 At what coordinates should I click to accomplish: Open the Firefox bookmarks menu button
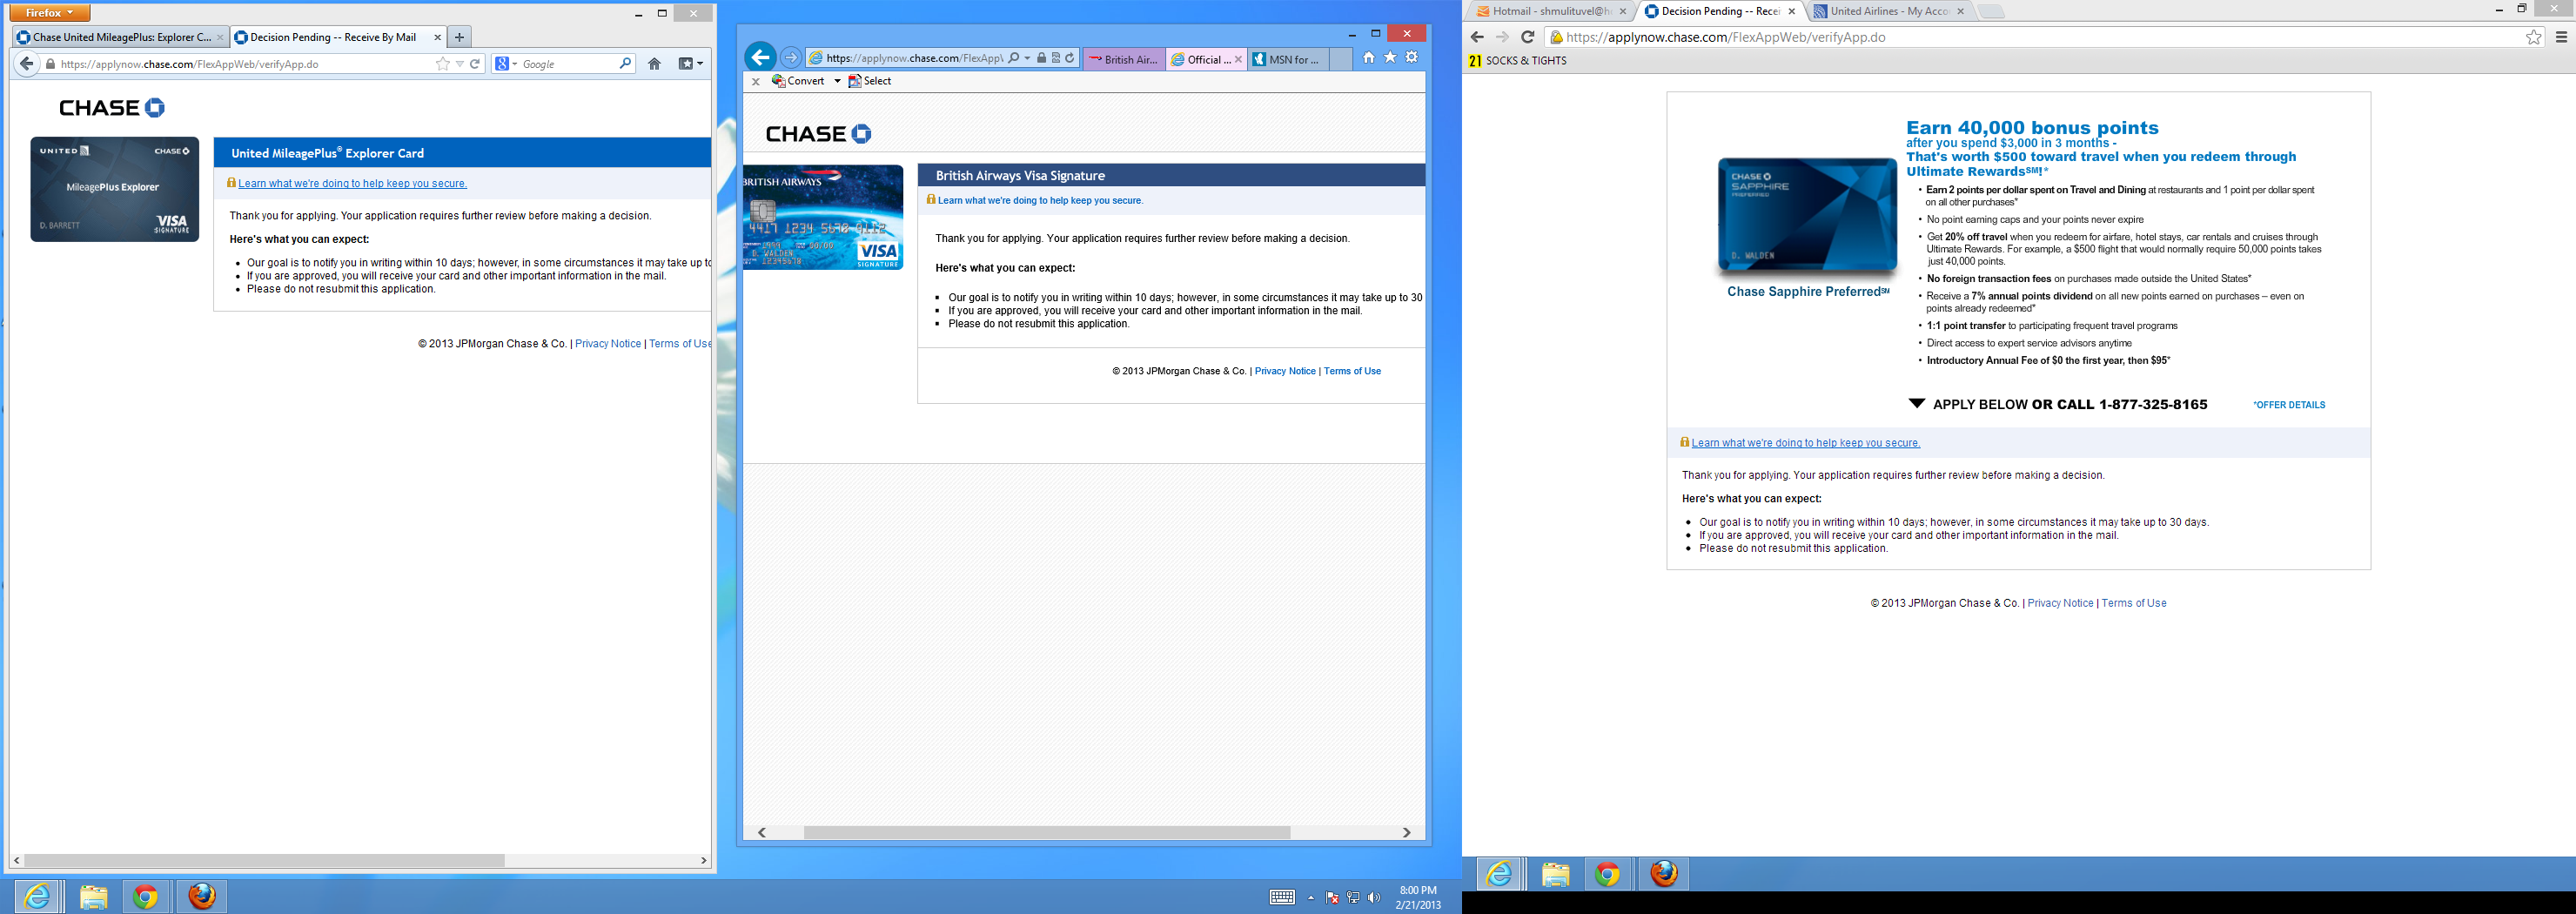(690, 64)
